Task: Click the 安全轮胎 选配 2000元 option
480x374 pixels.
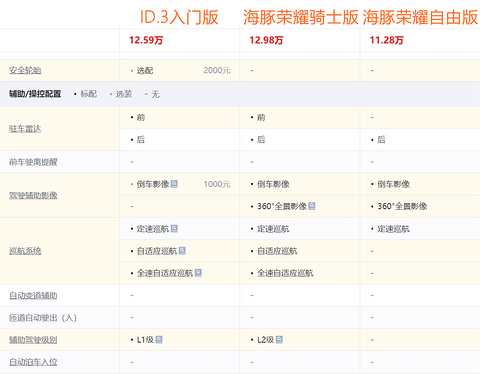Action: click(x=180, y=70)
